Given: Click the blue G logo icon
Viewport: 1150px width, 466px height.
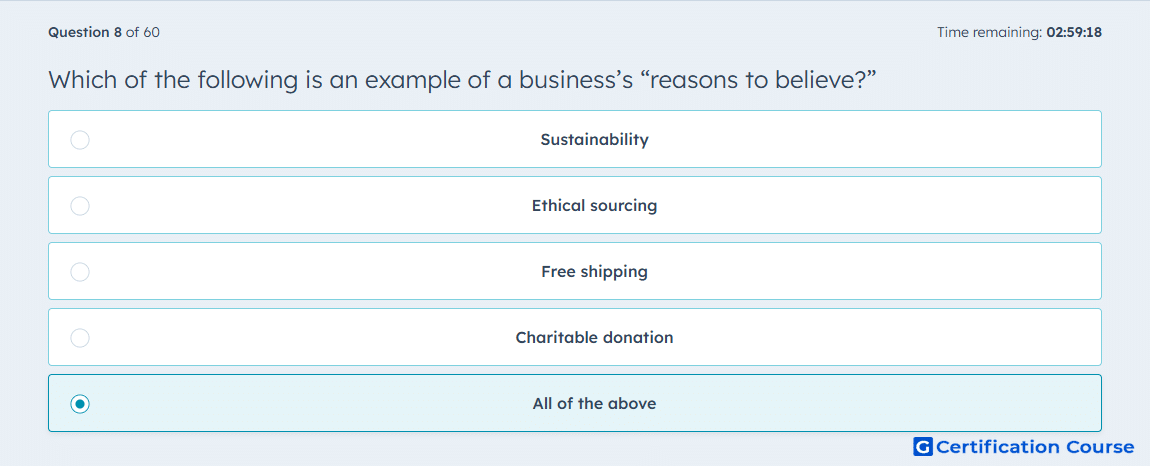Looking at the screenshot, I should (923, 447).
